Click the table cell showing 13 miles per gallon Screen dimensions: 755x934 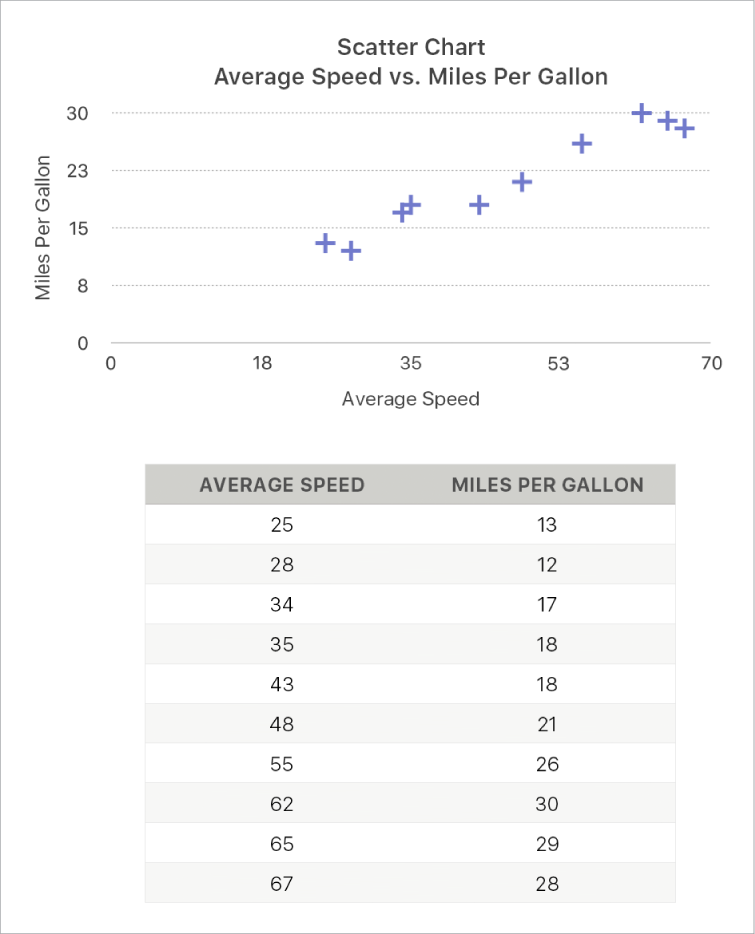point(547,525)
